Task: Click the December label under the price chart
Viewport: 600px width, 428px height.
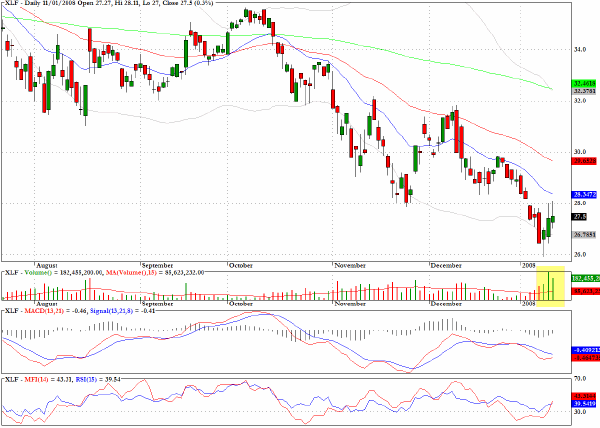Action: pyautogui.click(x=446, y=265)
